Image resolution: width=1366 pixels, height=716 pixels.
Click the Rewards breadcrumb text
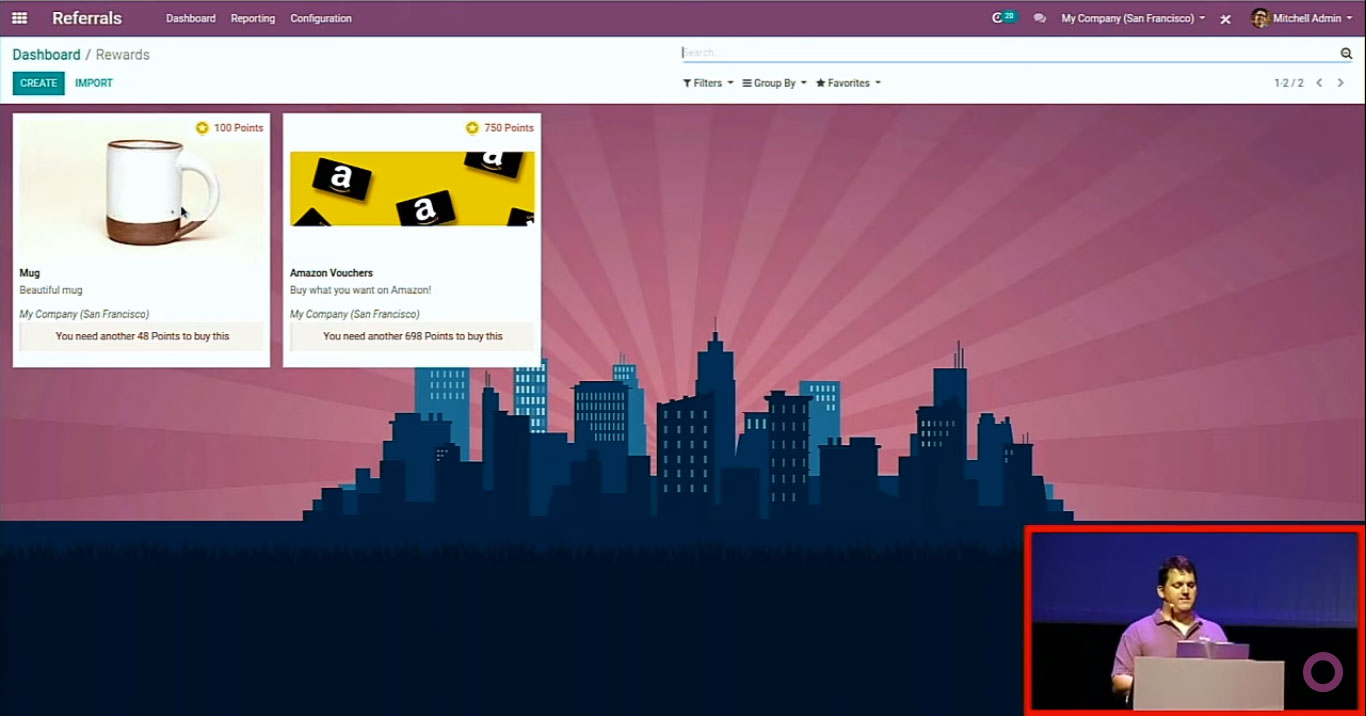[x=123, y=54]
